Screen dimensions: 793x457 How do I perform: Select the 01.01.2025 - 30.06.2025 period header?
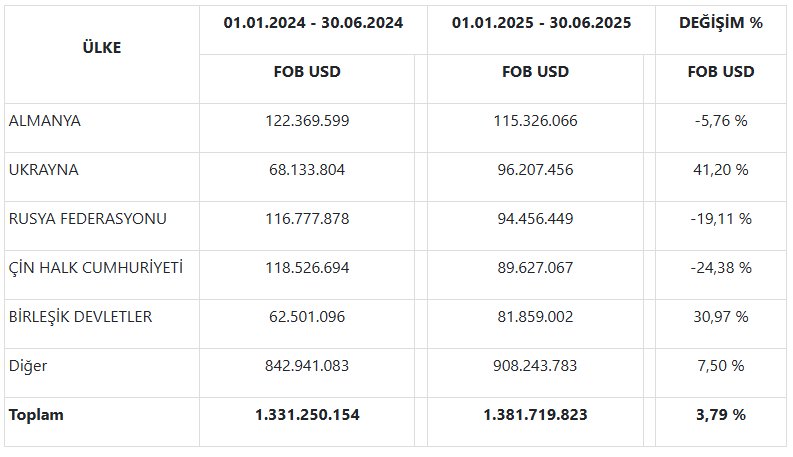[x=541, y=22]
